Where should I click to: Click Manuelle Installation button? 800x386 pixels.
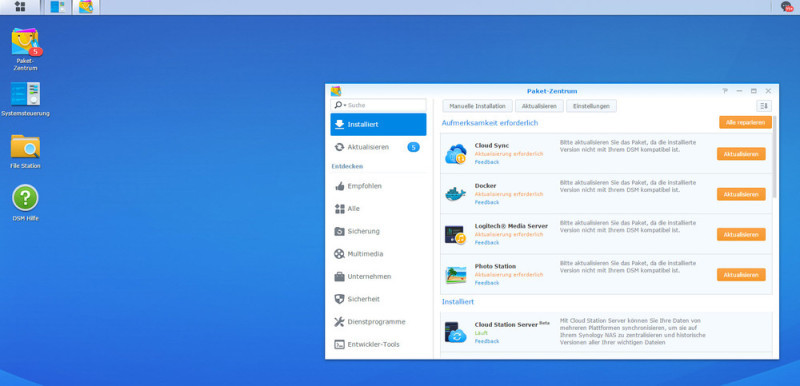(x=477, y=106)
